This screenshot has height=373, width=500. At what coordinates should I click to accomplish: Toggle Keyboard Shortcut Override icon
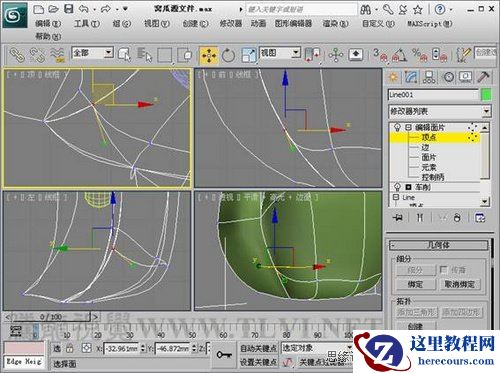click(x=356, y=54)
